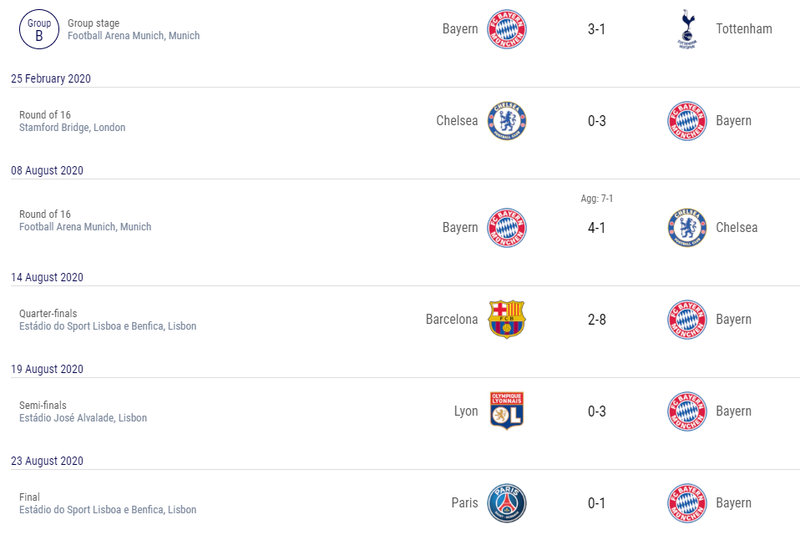Click Tottenham crest in group stage match
The height and width of the screenshot is (550, 800).
687,29
